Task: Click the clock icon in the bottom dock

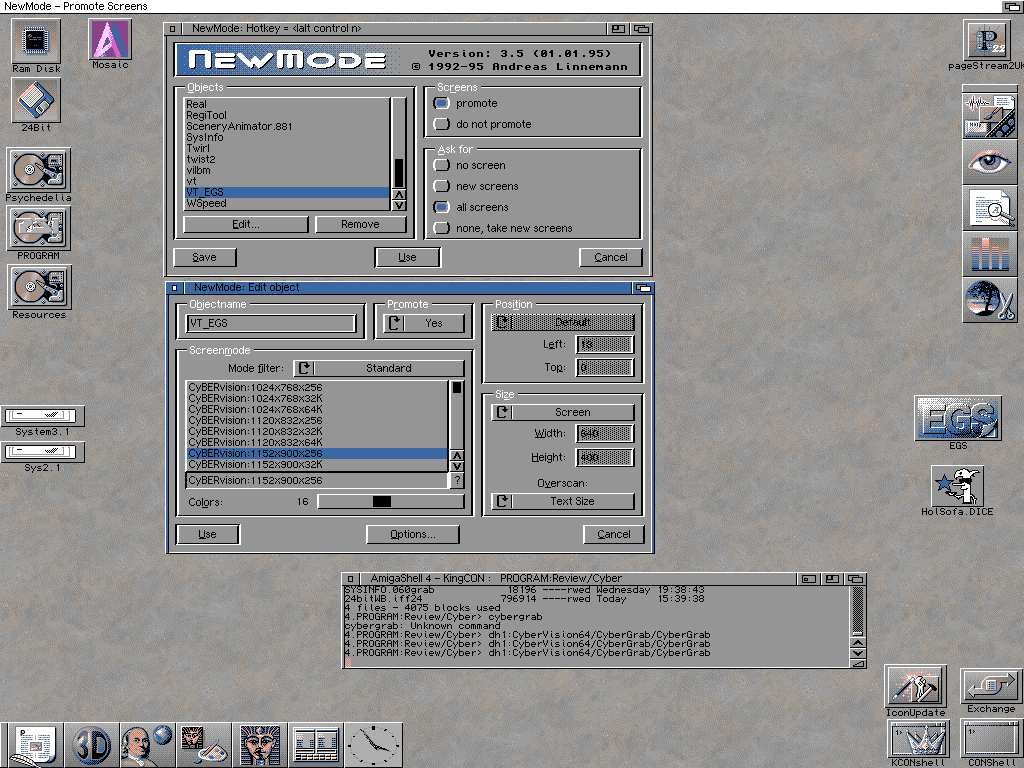Action: coord(374,745)
